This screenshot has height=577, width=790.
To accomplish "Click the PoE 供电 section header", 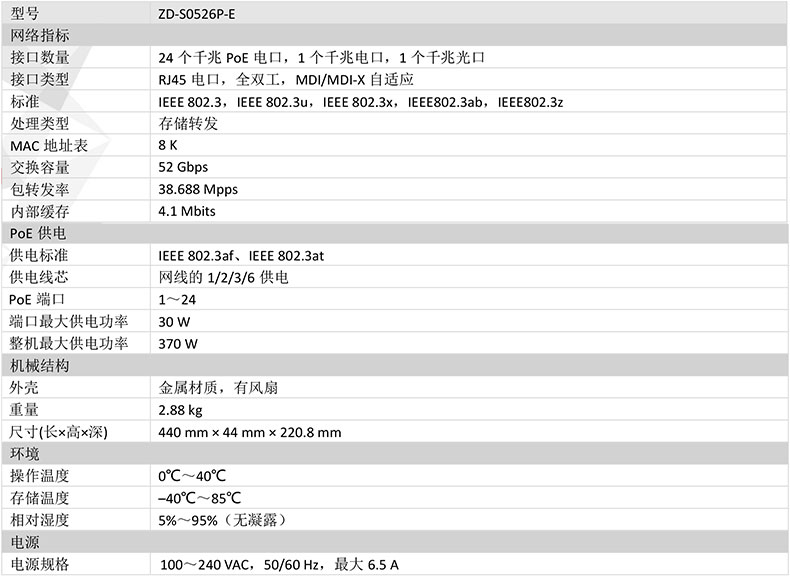I will [37, 234].
